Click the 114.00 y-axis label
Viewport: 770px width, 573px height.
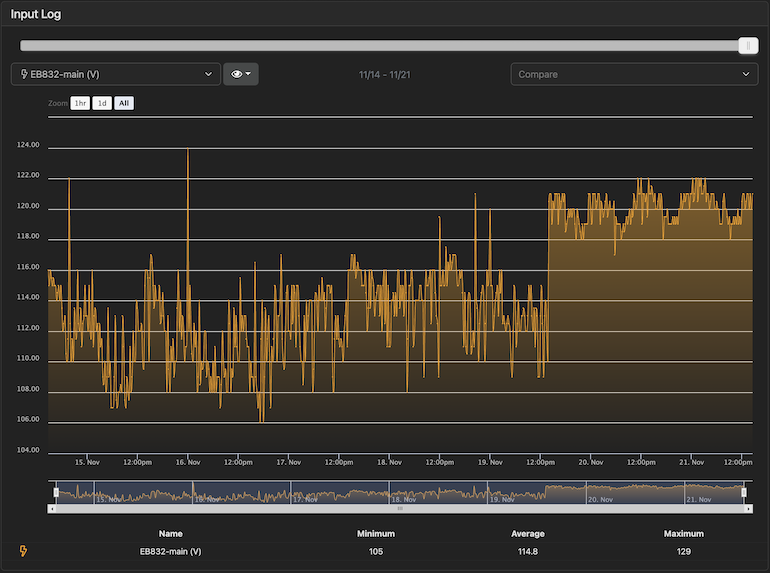28,297
